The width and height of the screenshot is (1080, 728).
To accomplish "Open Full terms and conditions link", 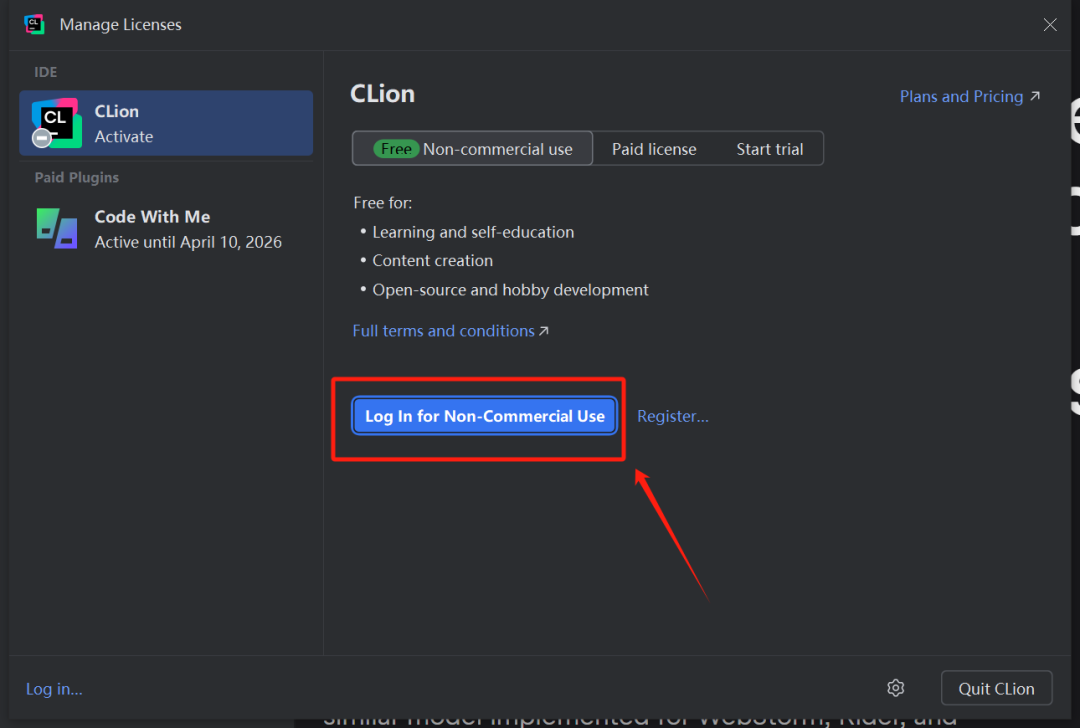I will pos(450,331).
